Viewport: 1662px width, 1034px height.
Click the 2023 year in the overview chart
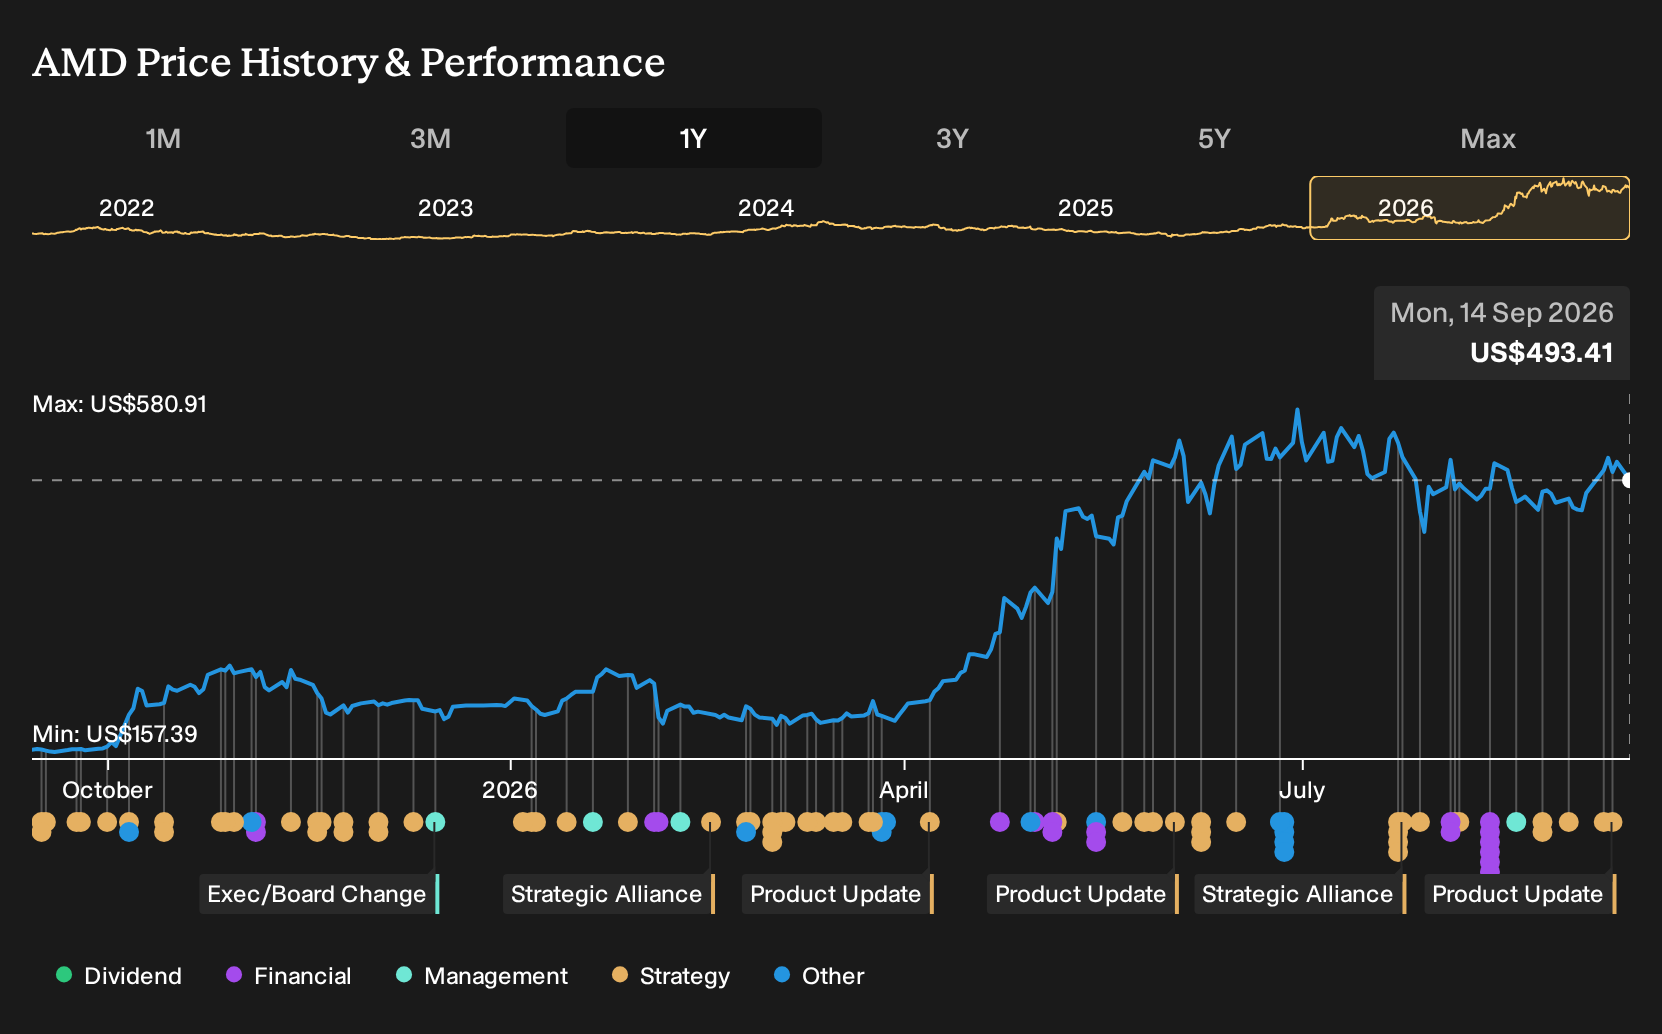pyautogui.click(x=445, y=208)
